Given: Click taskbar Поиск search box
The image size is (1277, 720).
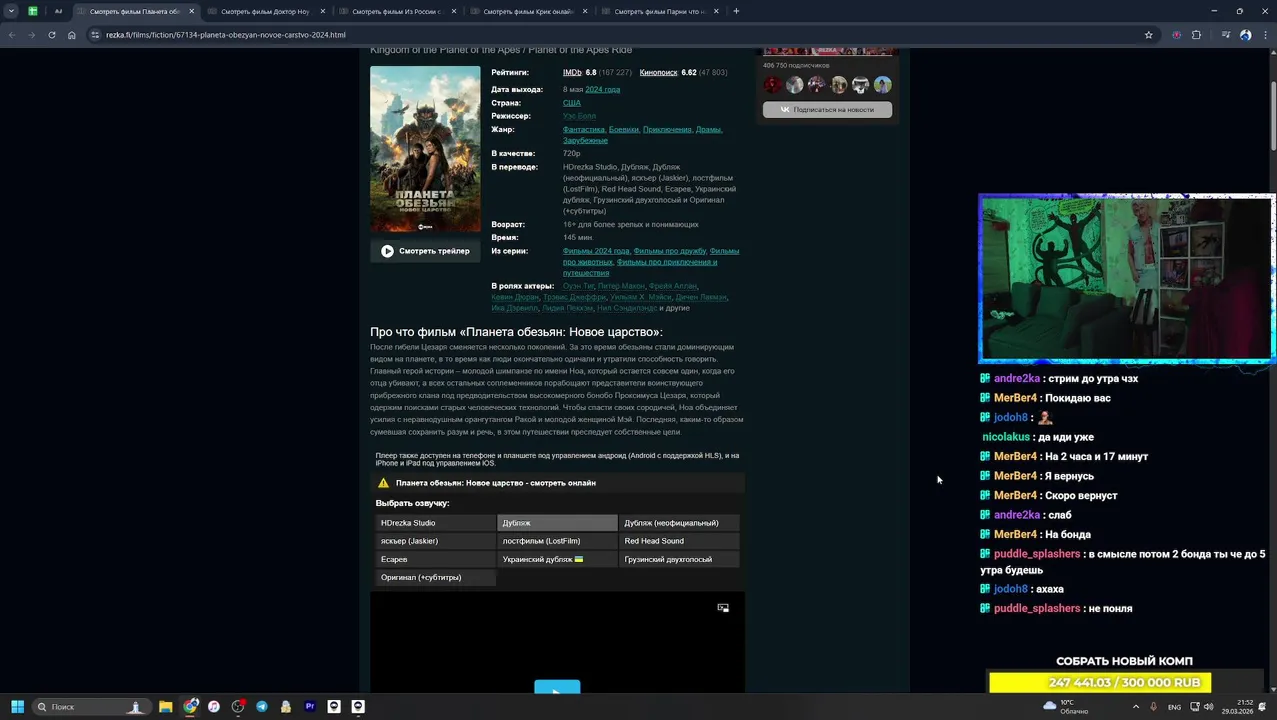Looking at the screenshot, I should [x=90, y=706].
